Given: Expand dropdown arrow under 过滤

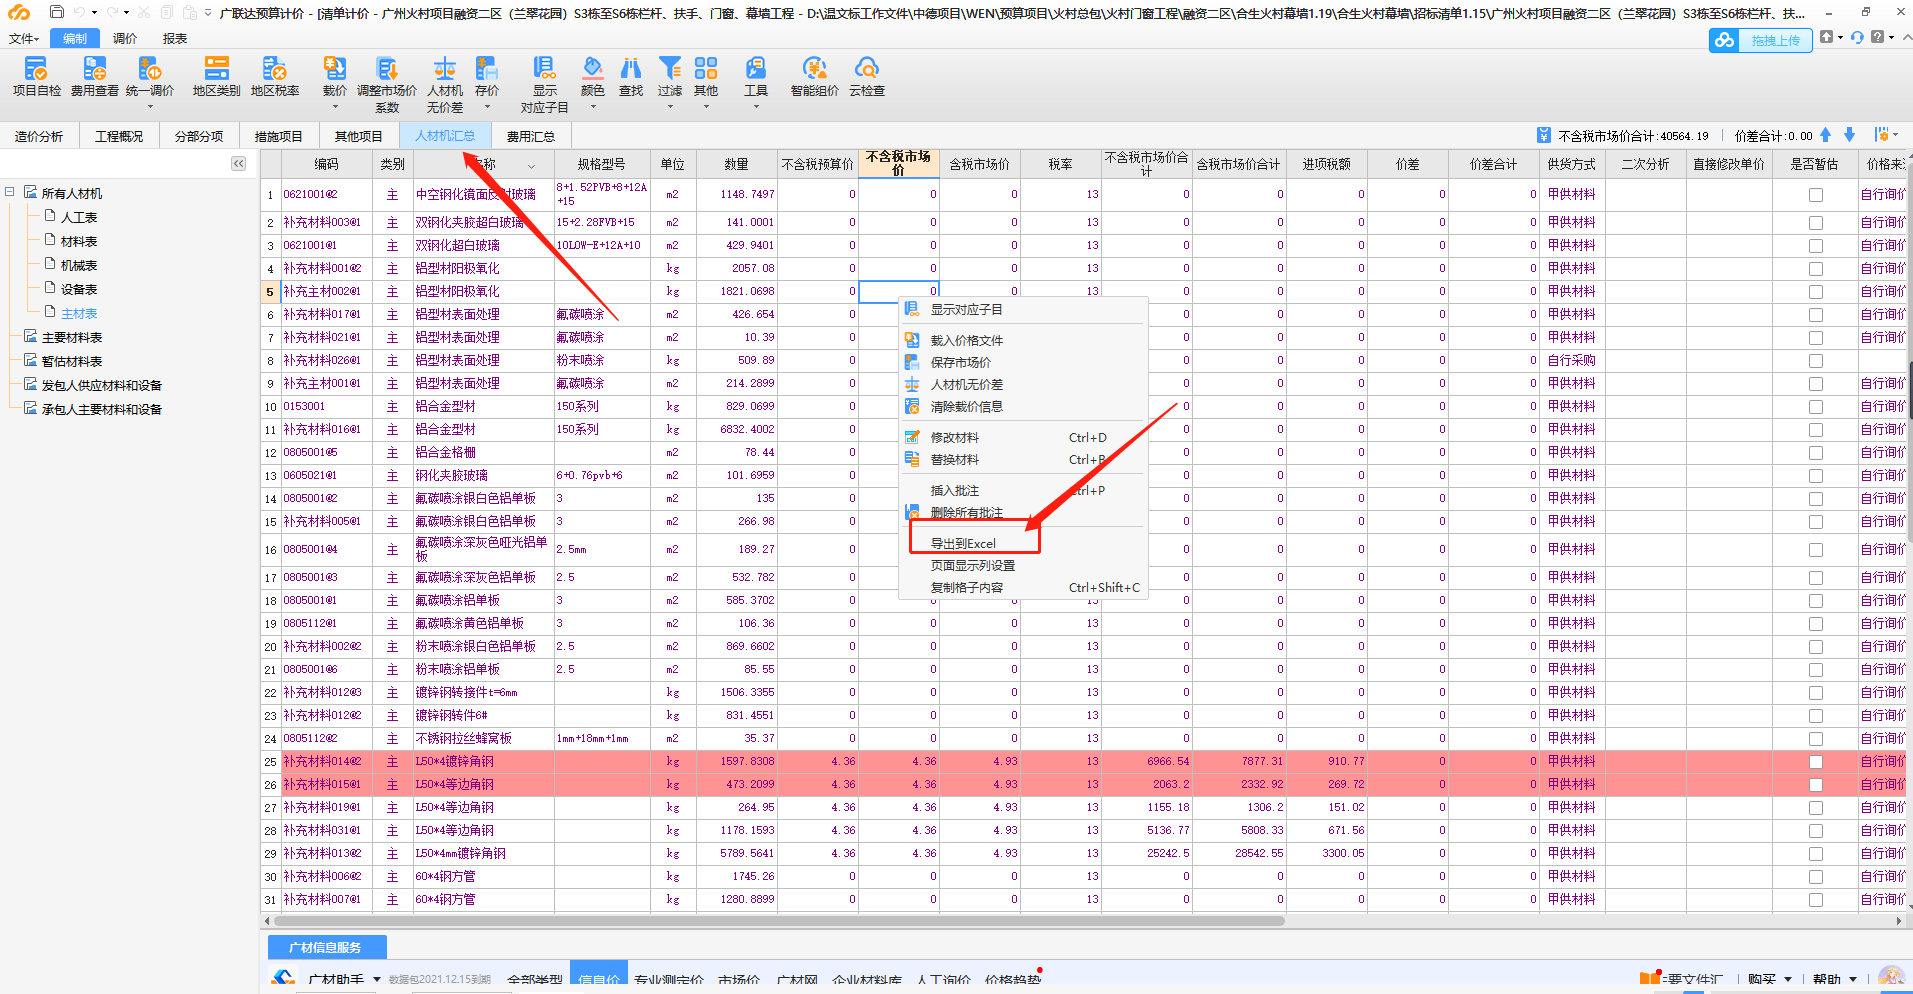Looking at the screenshot, I should pos(670,106).
